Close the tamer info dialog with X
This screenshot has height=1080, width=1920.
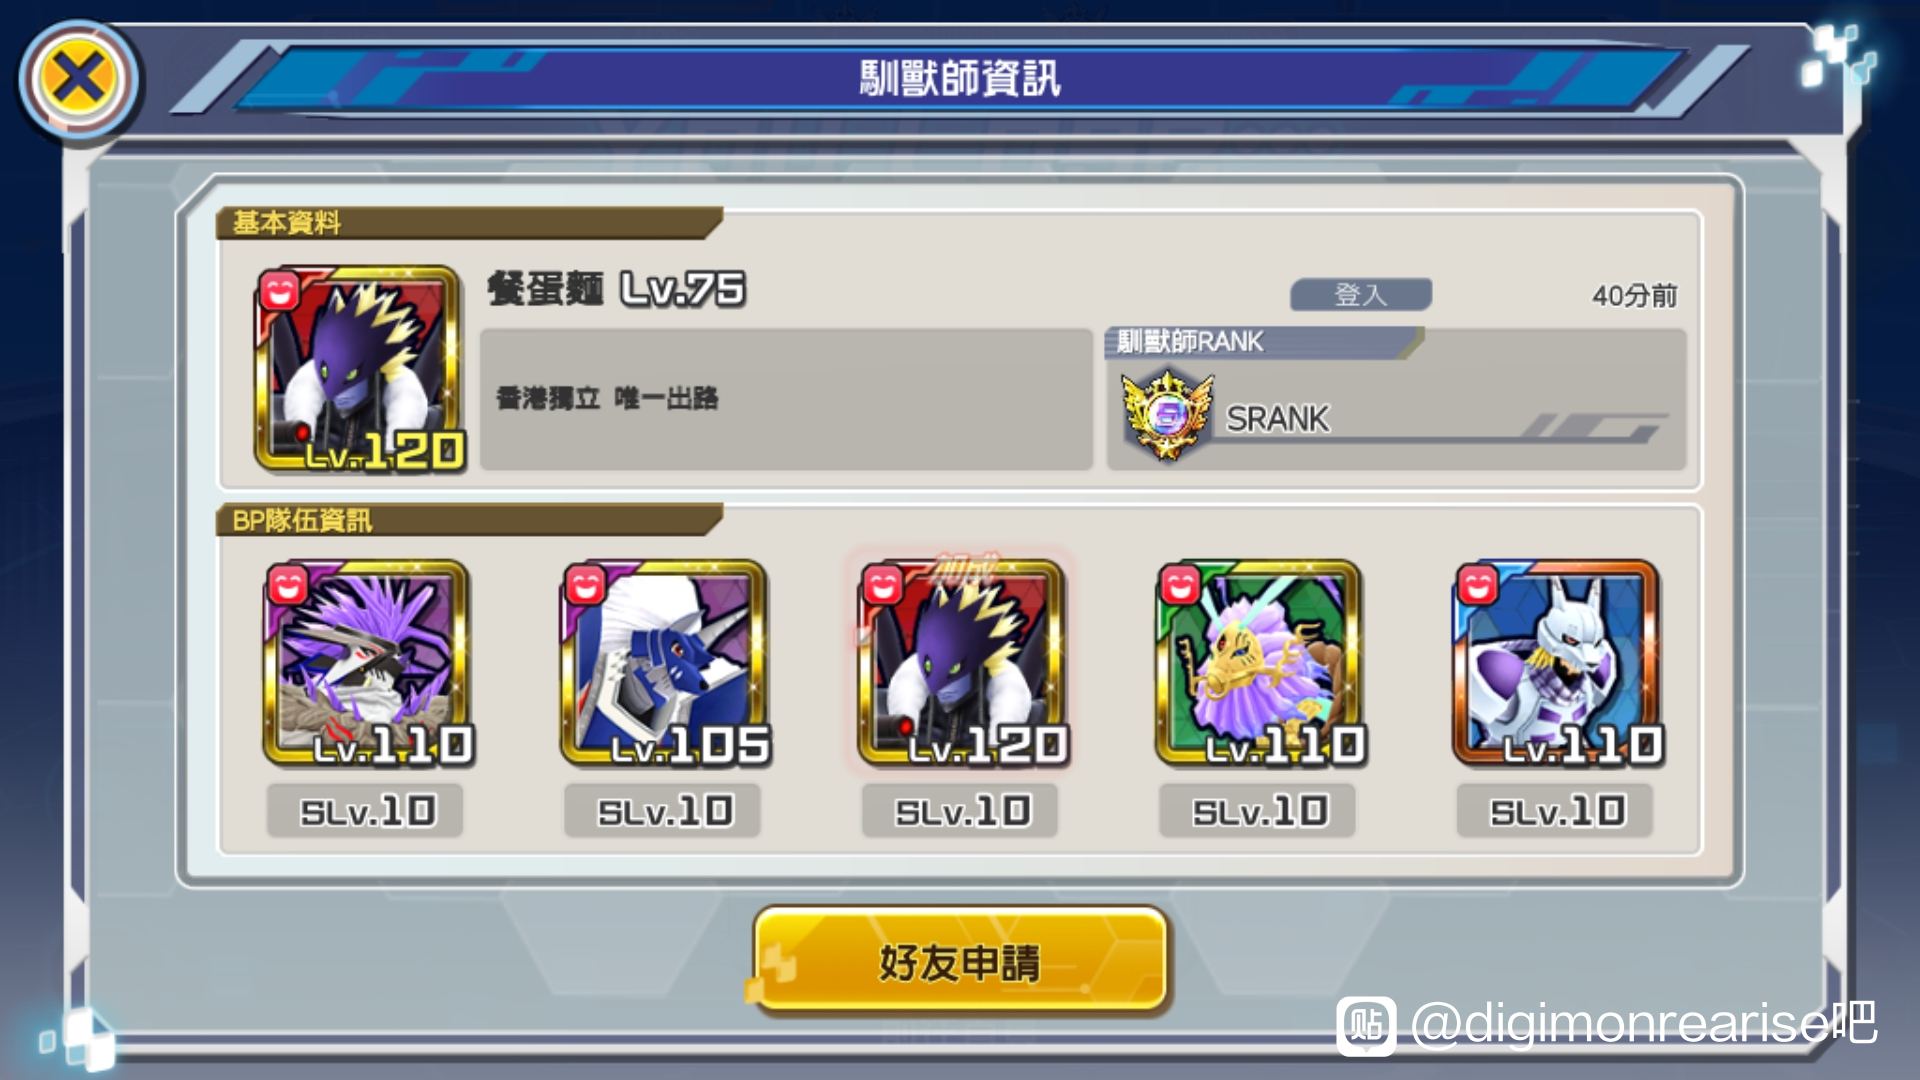click(79, 80)
